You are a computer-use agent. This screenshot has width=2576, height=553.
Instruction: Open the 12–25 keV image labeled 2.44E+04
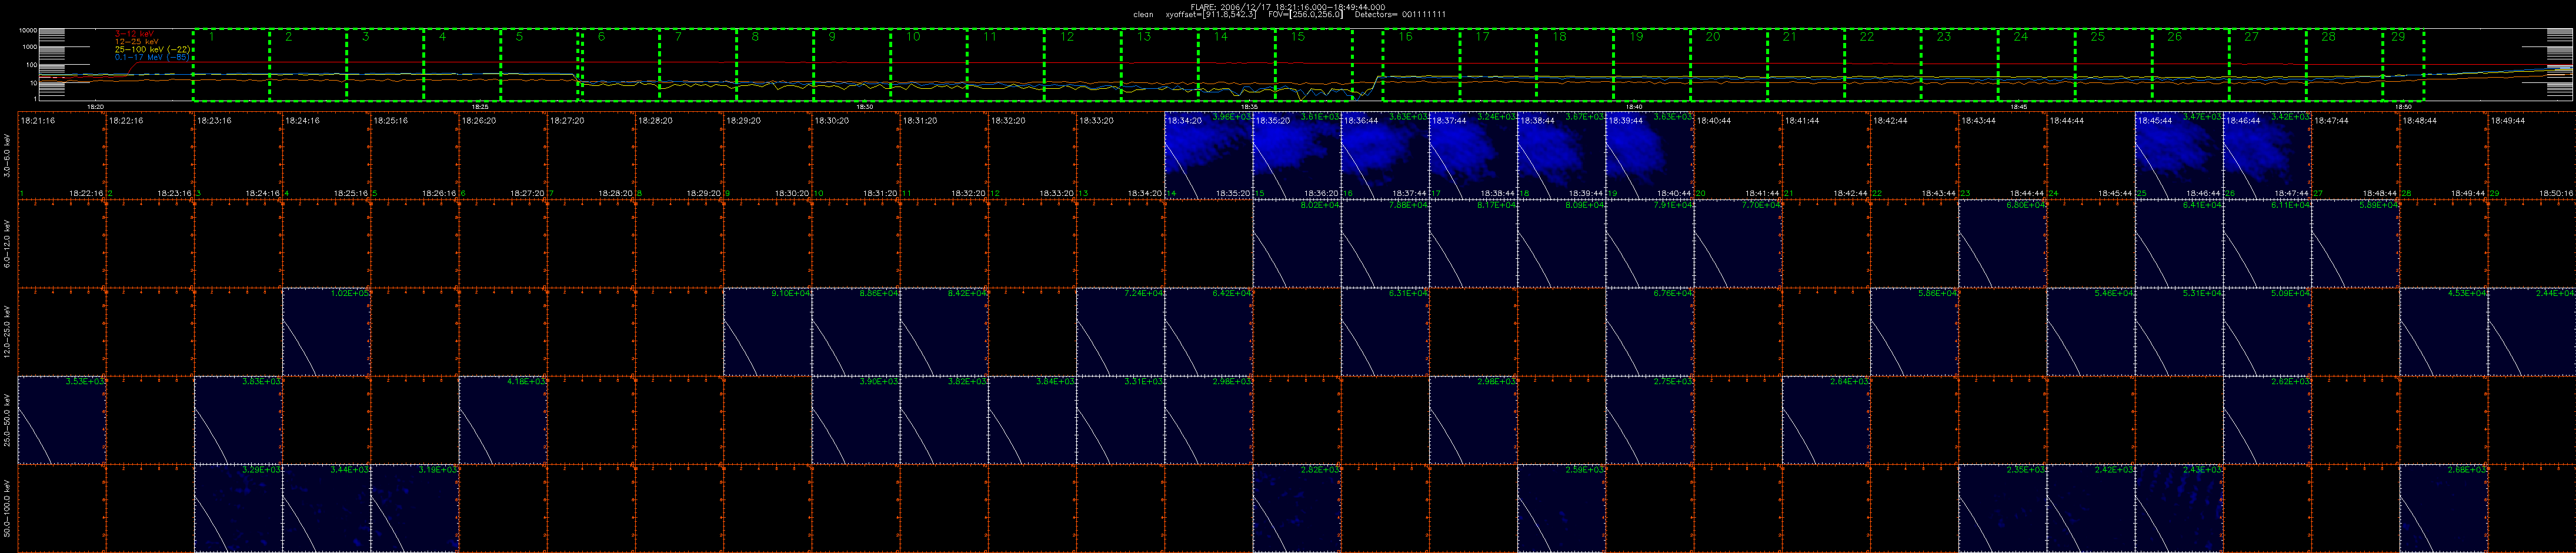pyautogui.click(x=2532, y=332)
